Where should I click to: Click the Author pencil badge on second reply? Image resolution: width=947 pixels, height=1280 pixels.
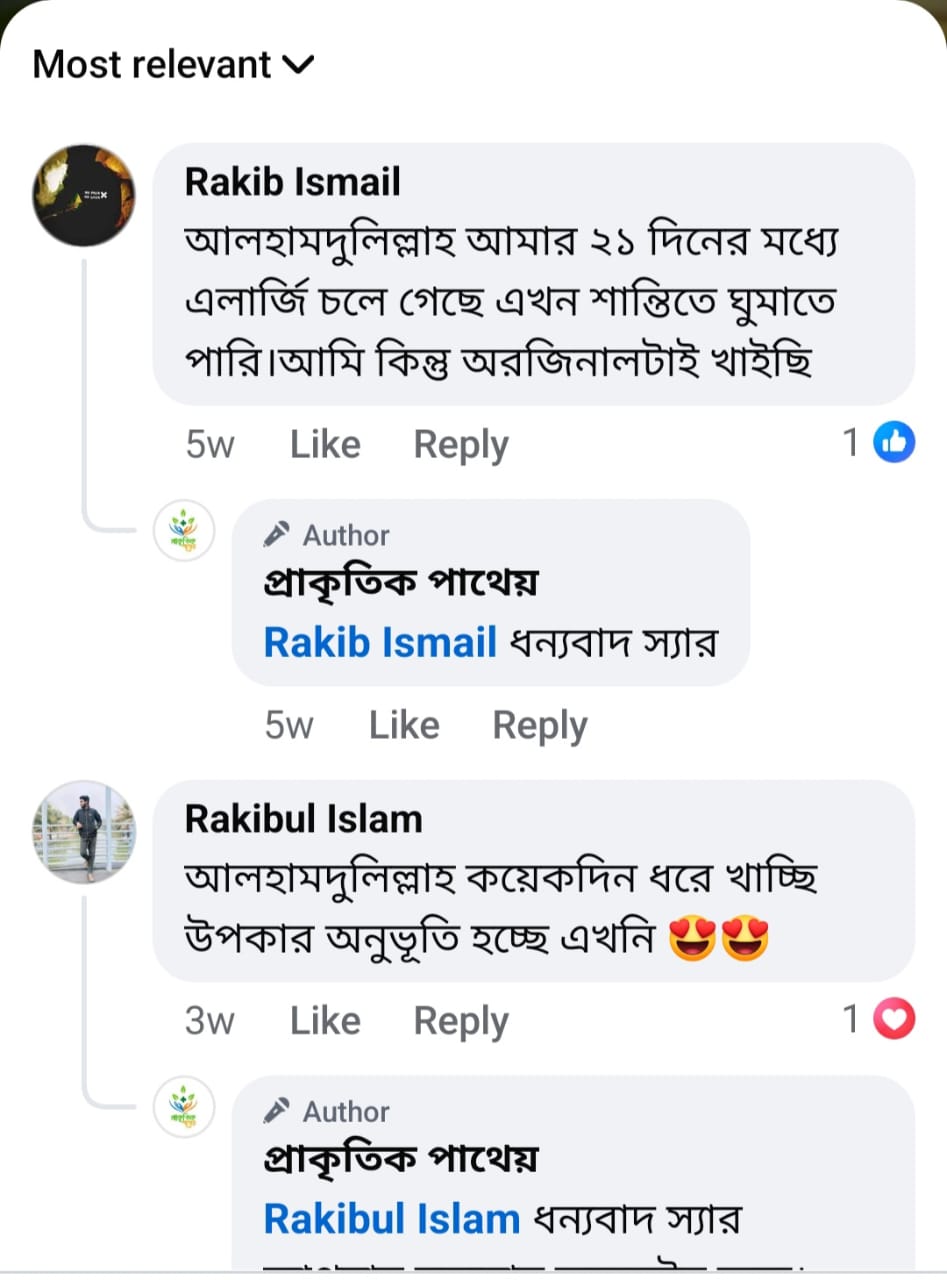pyautogui.click(x=326, y=1111)
